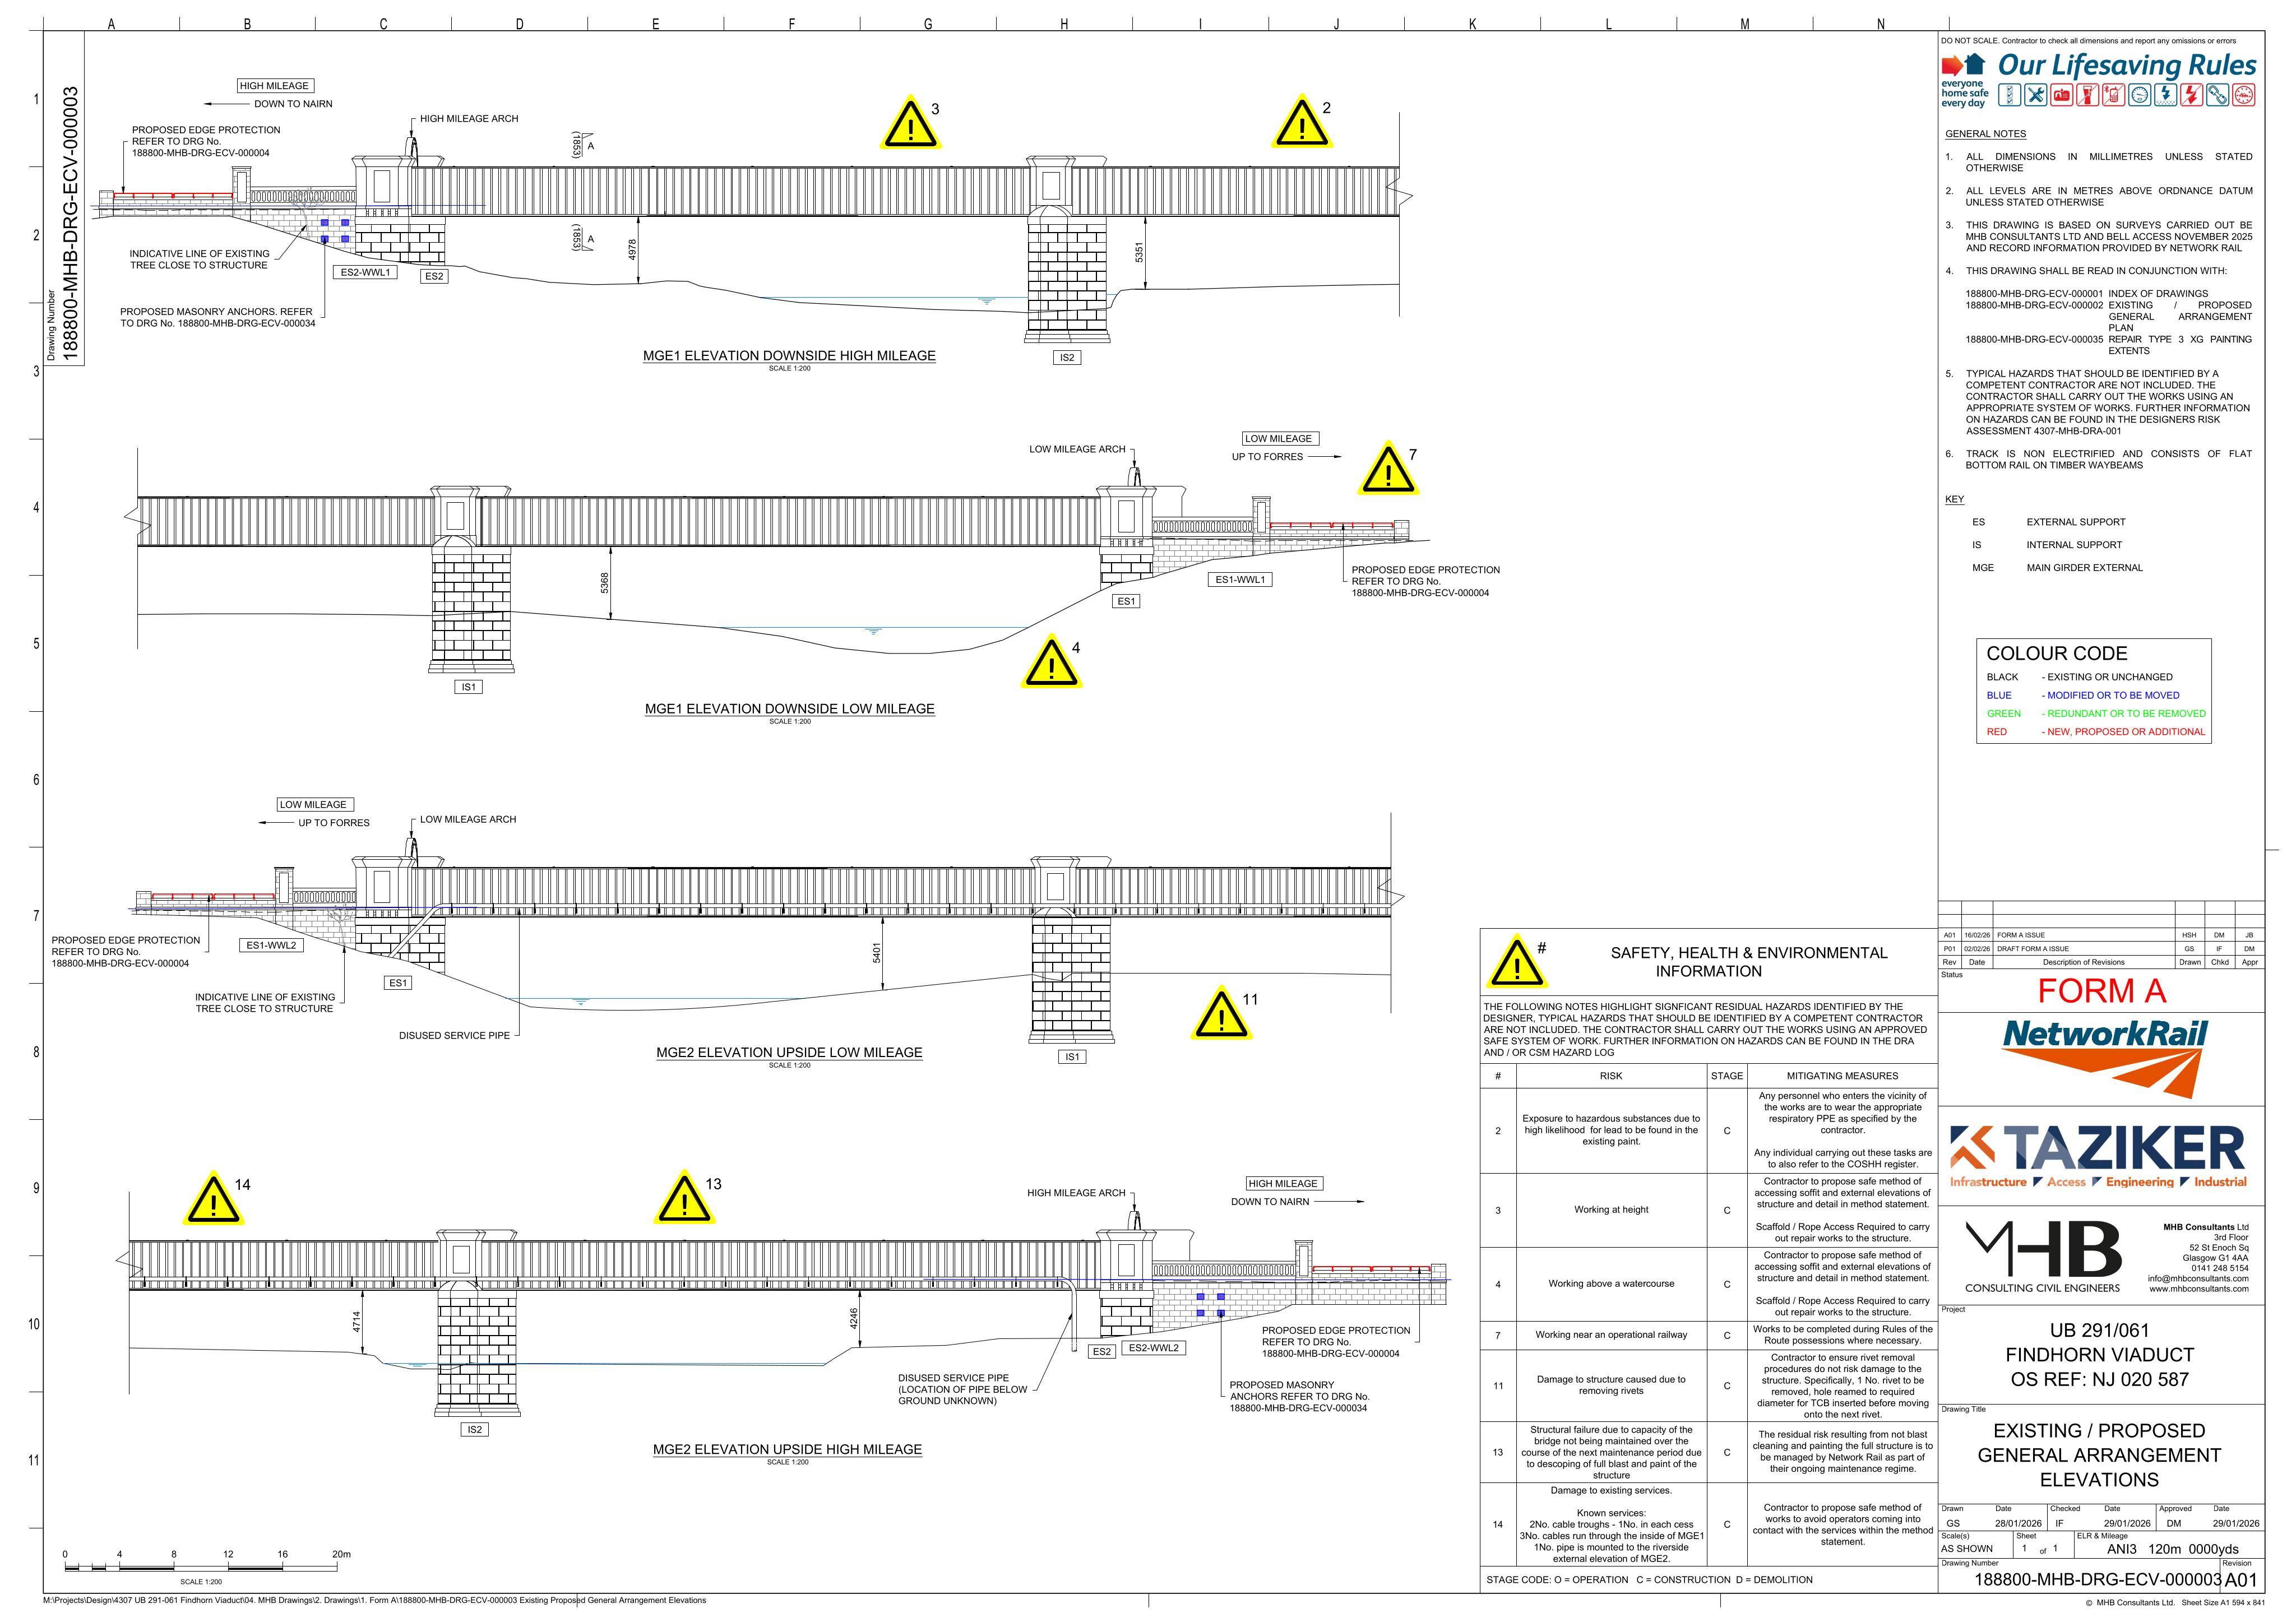
Task: Click the info@mhbconsultants.com email address
Action: [2198, 1278]
